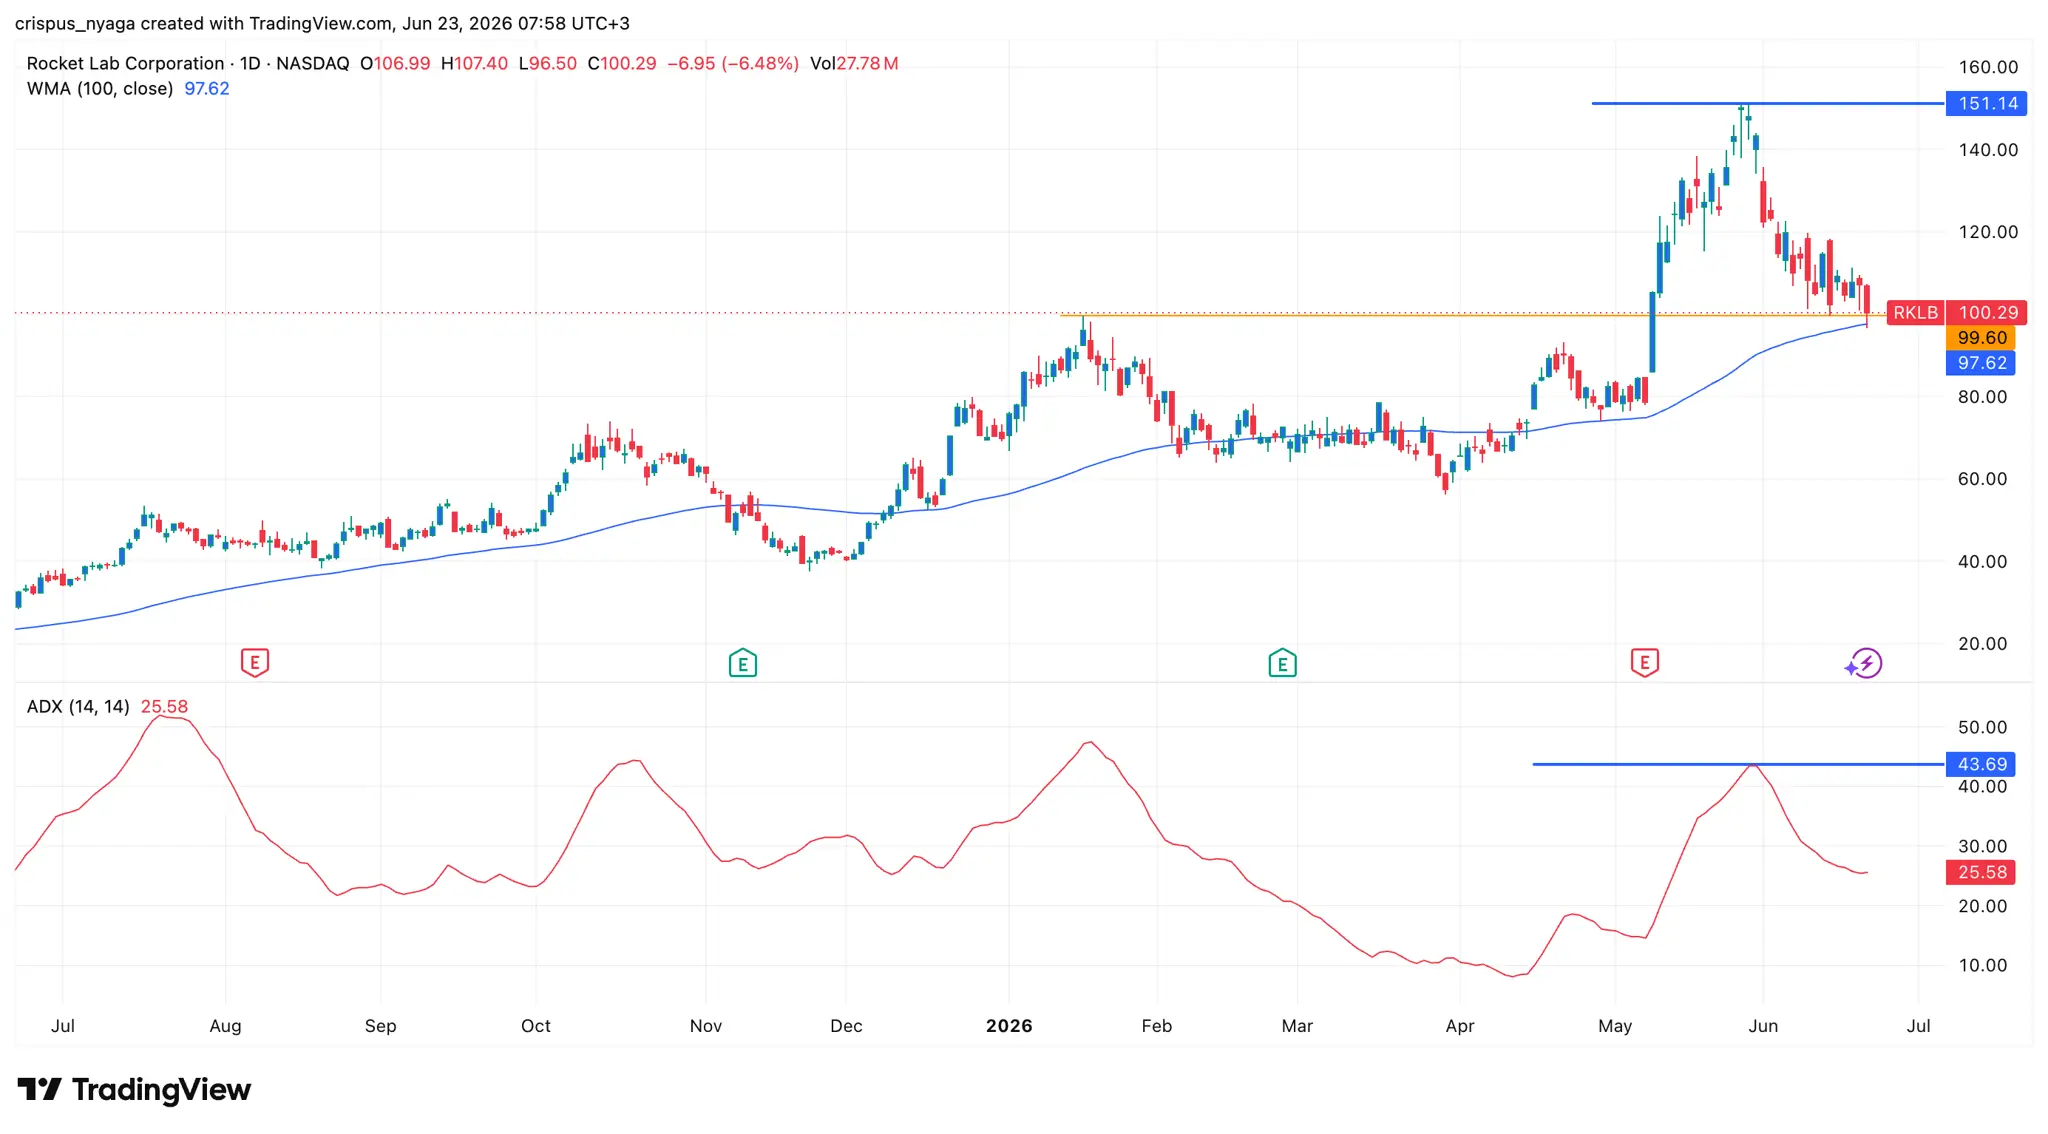Click the Mar label on the time axis
Screen dimensions: 2048x1134
click(1297, 1025)
